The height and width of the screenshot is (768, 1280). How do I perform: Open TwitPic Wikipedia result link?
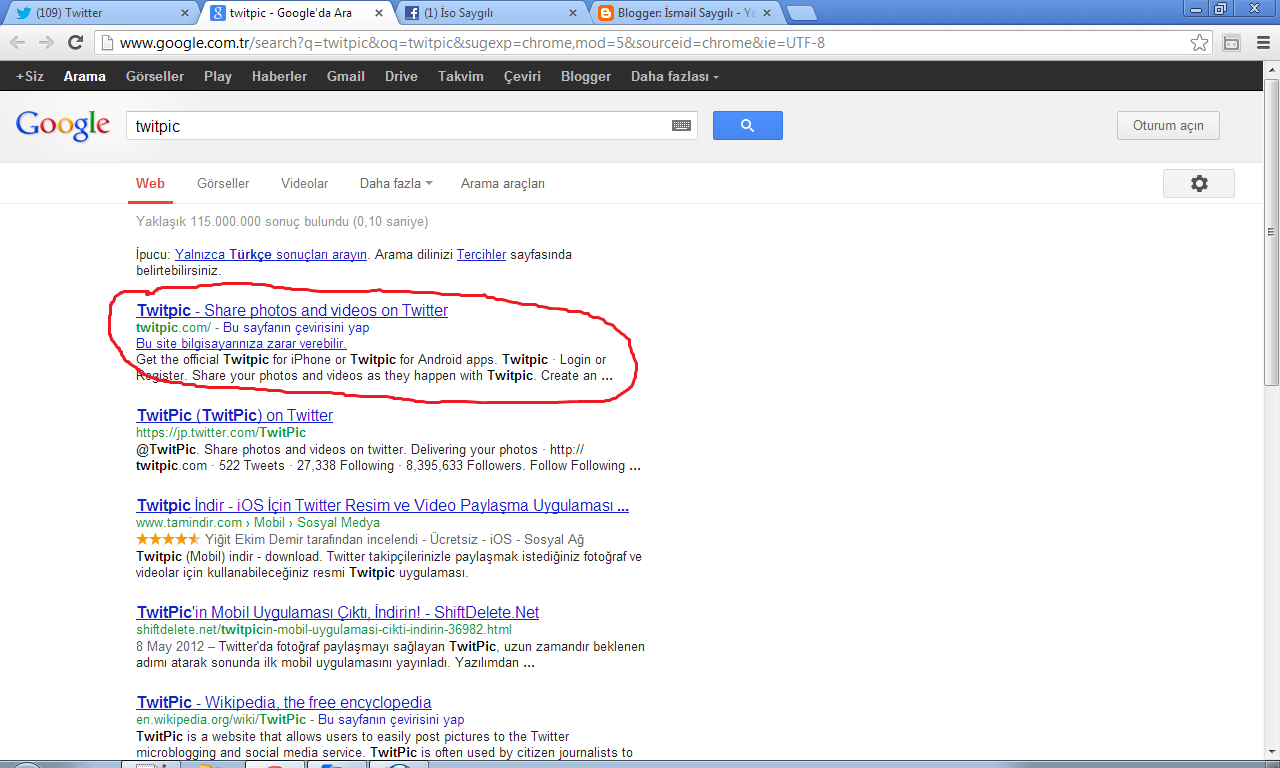click(284, 702)
